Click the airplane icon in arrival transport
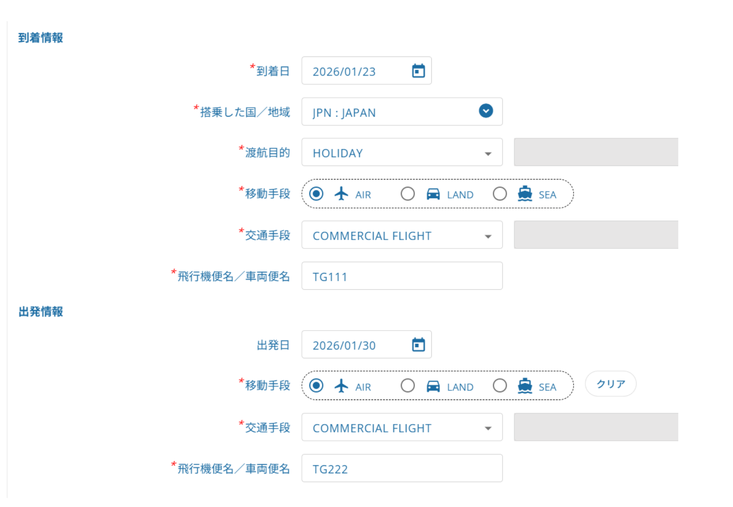The width and height of the screenshot is (733, 507). 342,194
